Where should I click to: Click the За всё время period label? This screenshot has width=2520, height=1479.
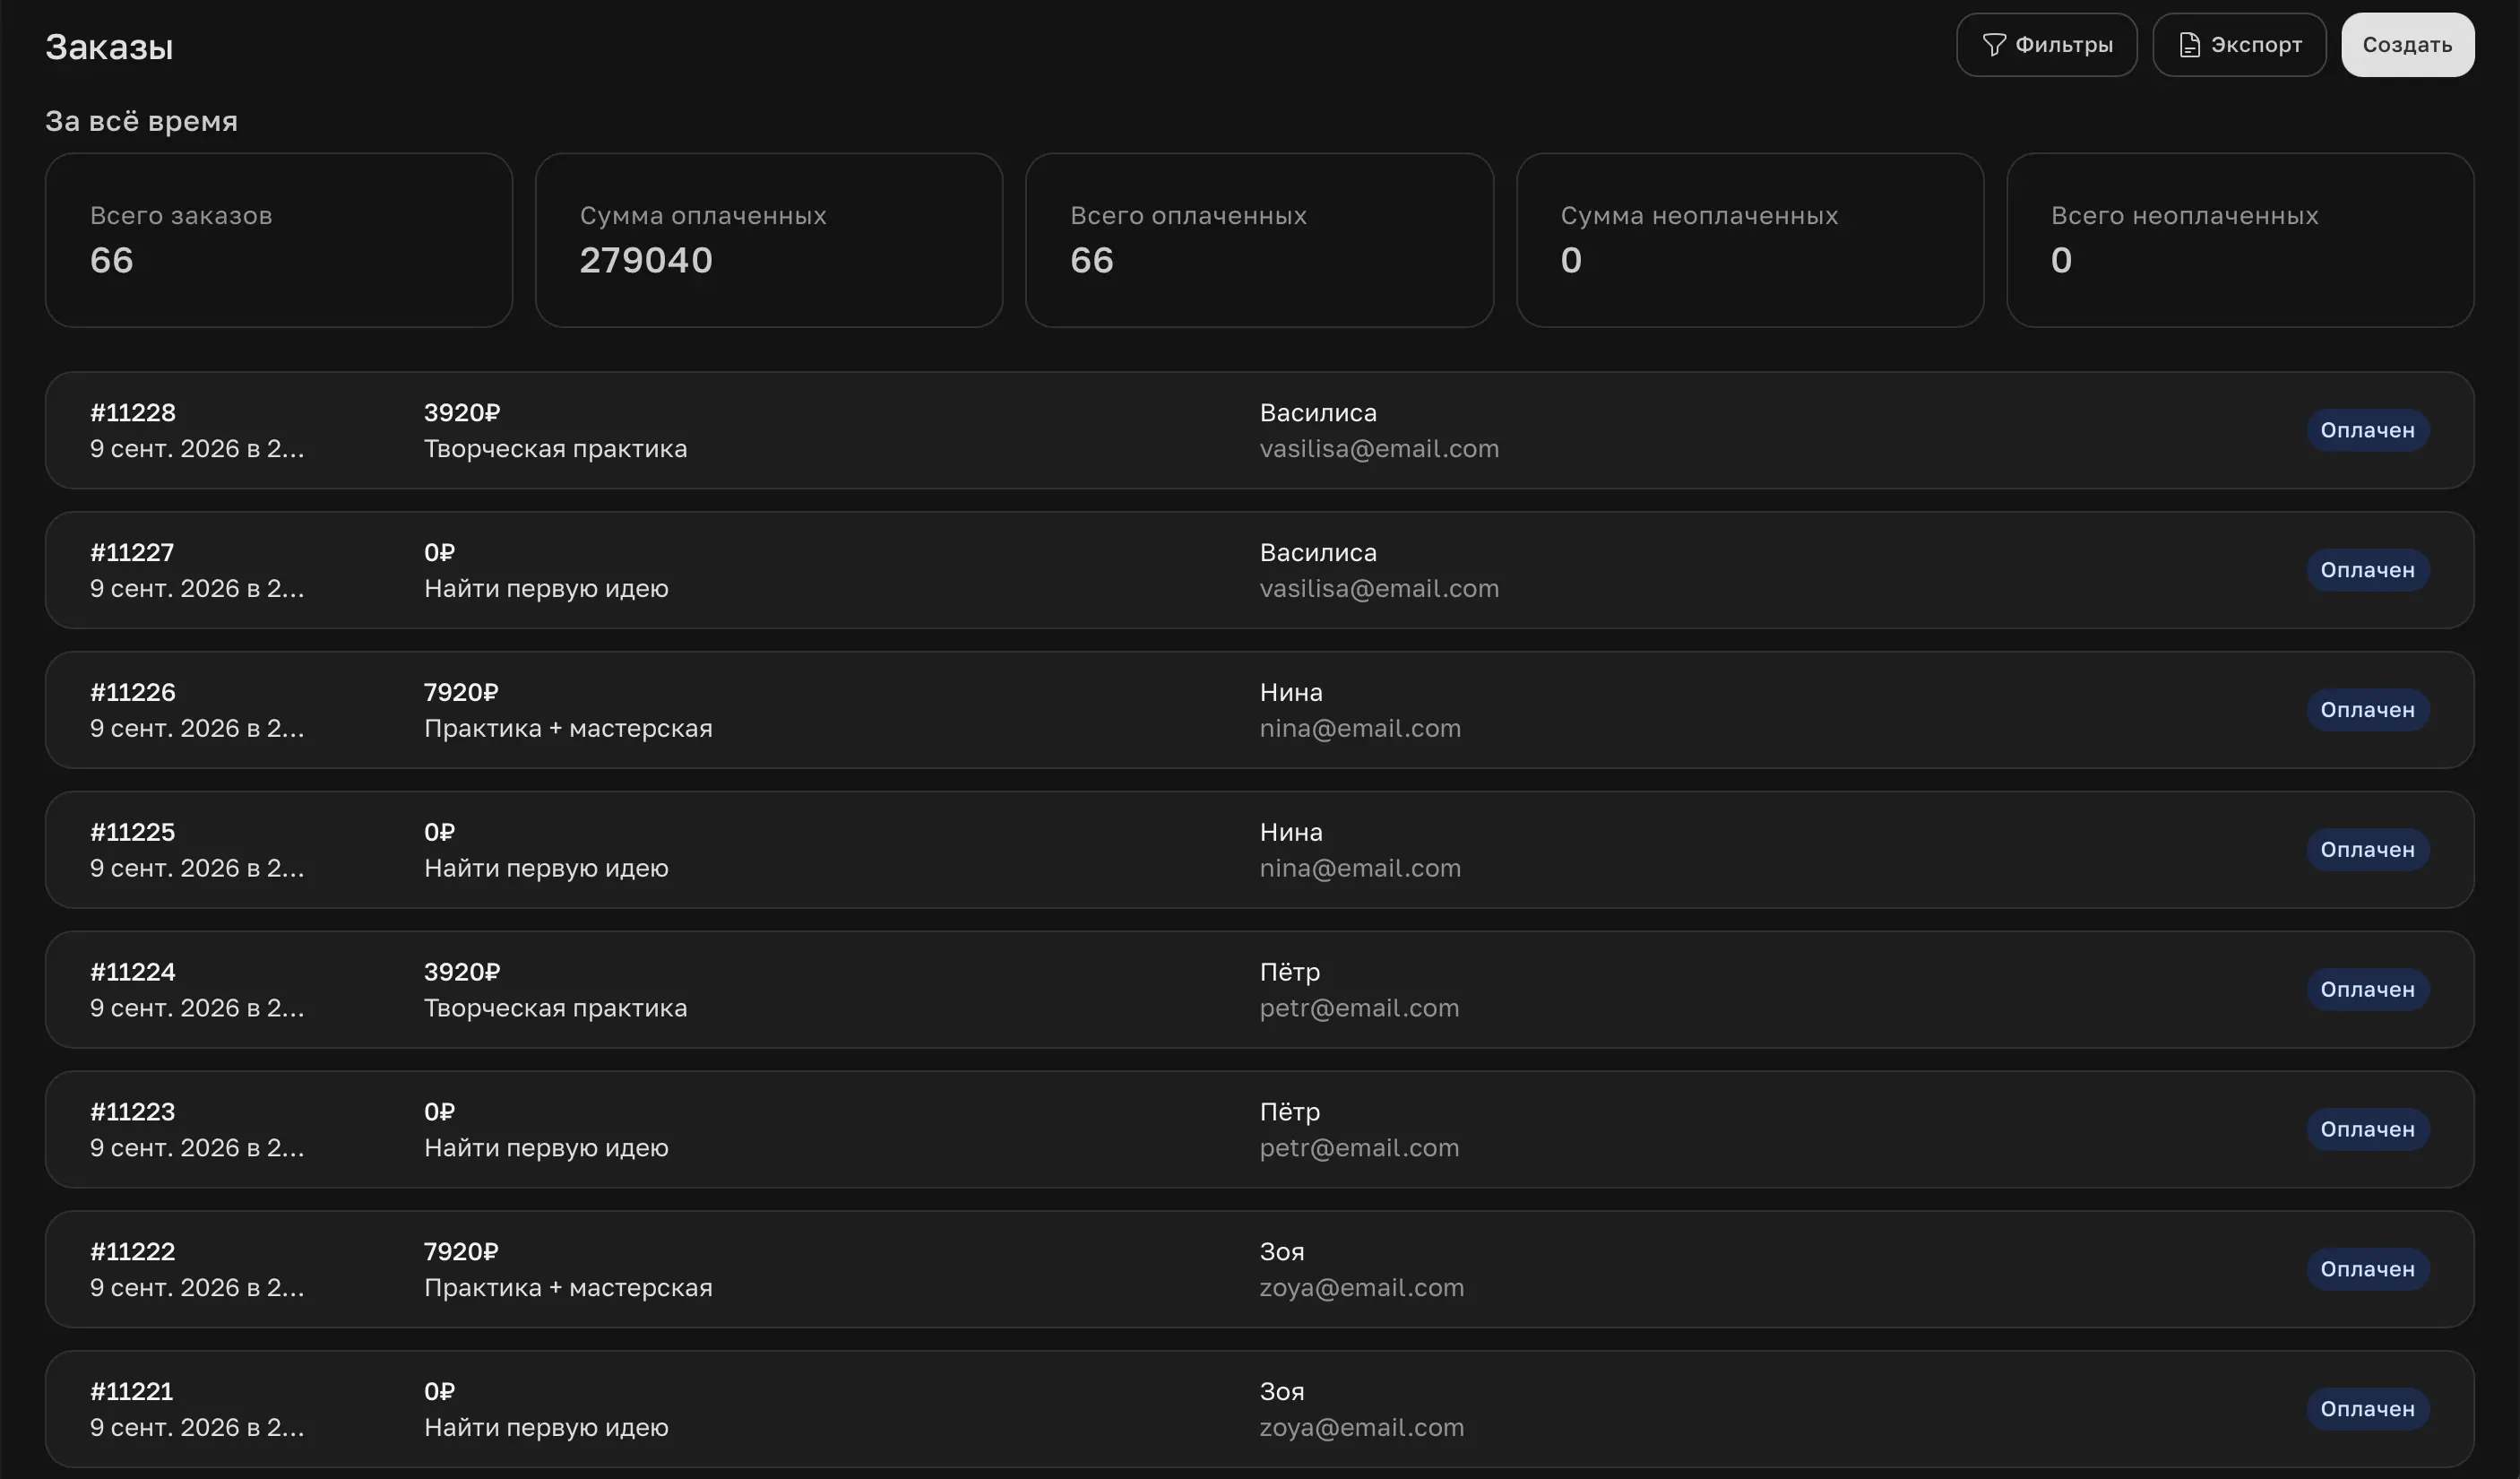tap(141, 121)
